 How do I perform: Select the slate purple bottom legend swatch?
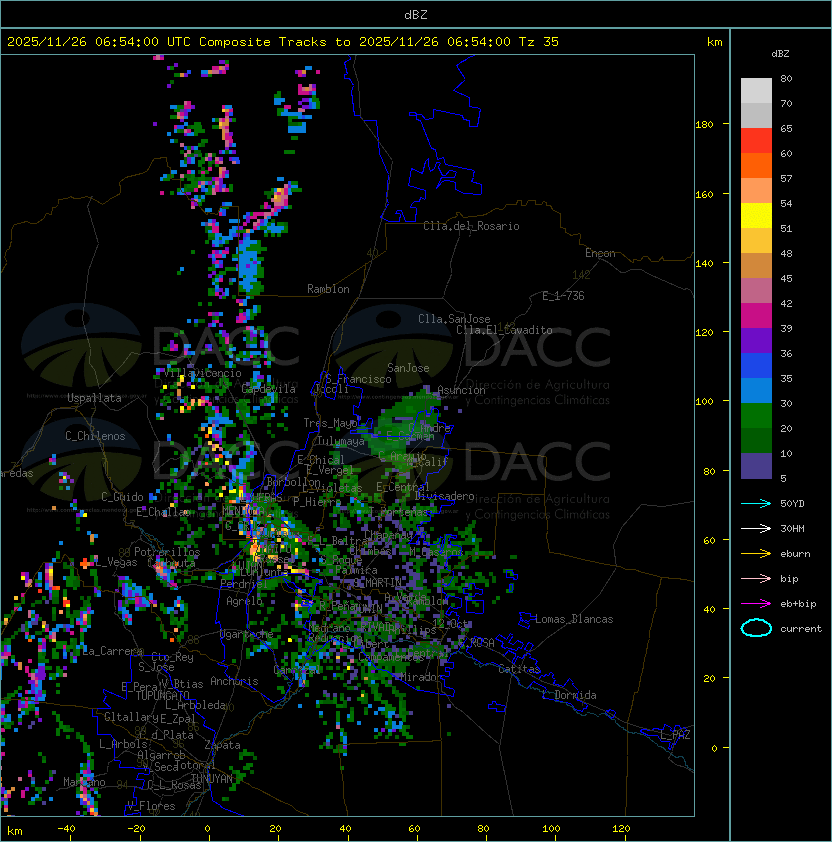coord(756,466)
